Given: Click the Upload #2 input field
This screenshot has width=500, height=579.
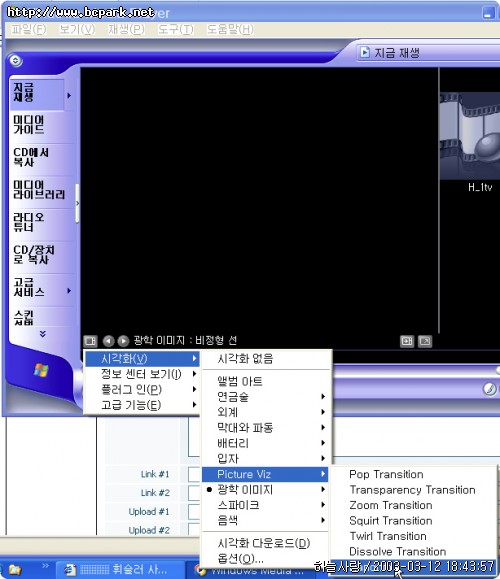Looking at the screenshot, I should pyautogui.click(x=195, y=530).
